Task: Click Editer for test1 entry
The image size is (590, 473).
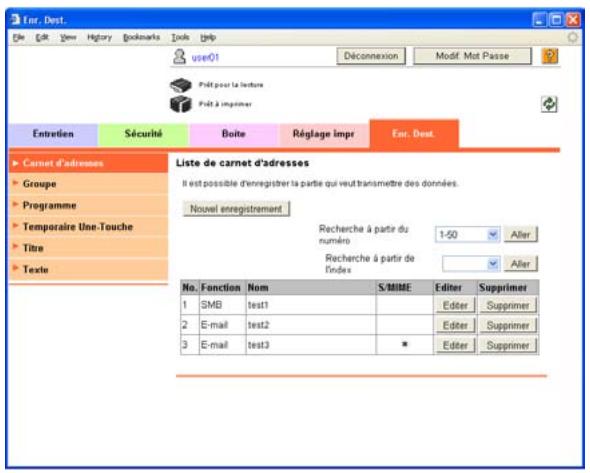Action: (455, 306)
